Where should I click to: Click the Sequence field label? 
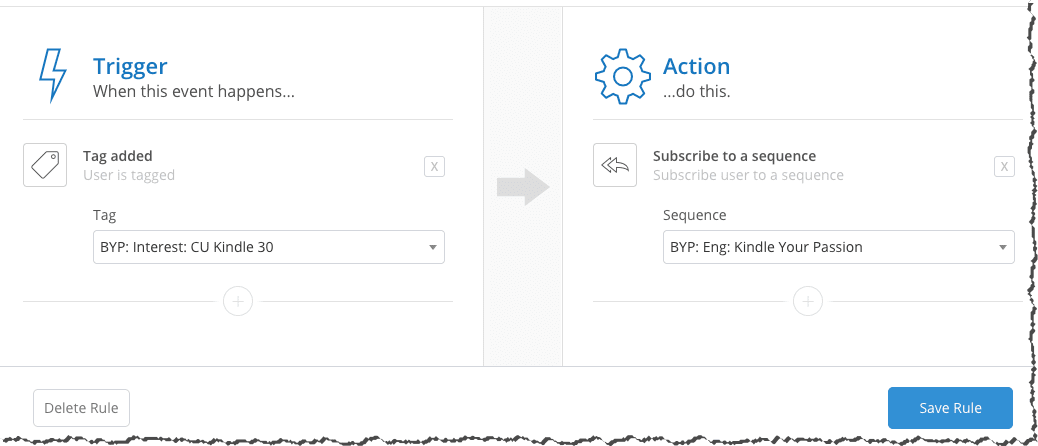[694, 215]
